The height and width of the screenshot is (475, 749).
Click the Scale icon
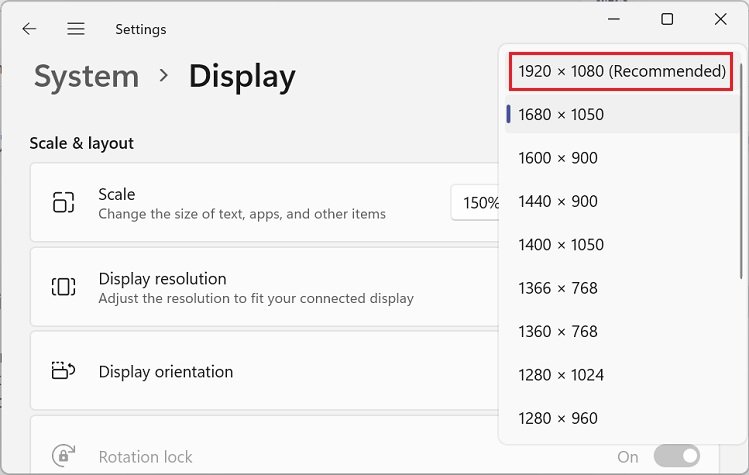click(63, 203)
